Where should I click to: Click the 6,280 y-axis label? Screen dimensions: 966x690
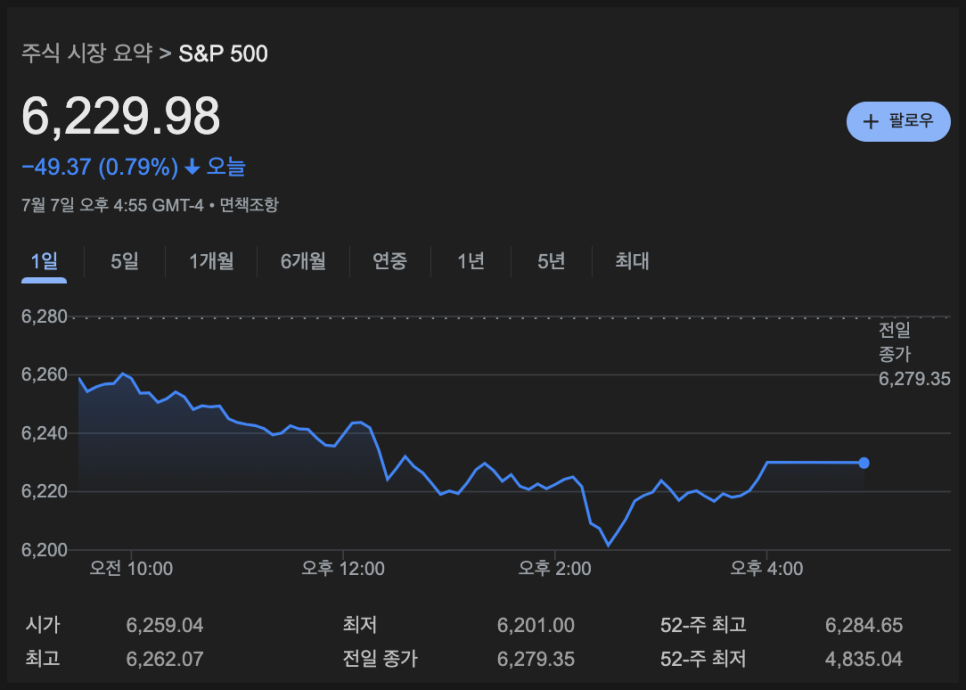(44, 317)
